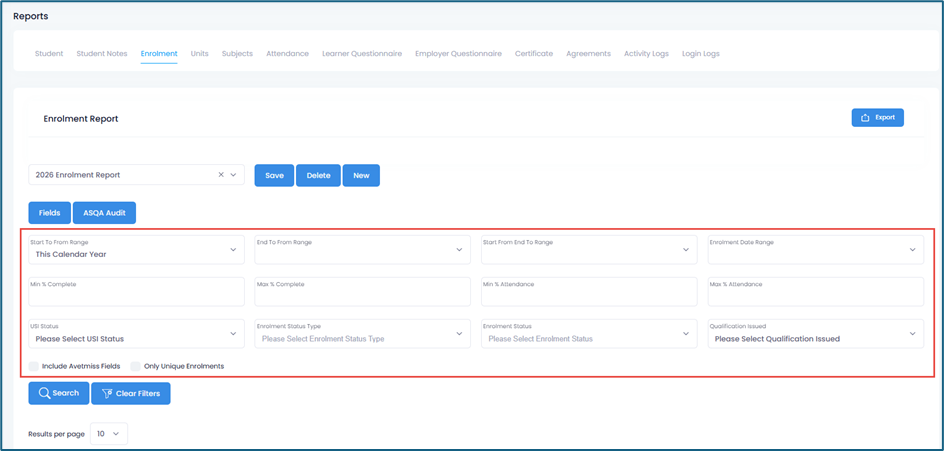Tick the Only Unique Enrolments checkbox
This screenshot has width=944, height=451.
[136, 366]
